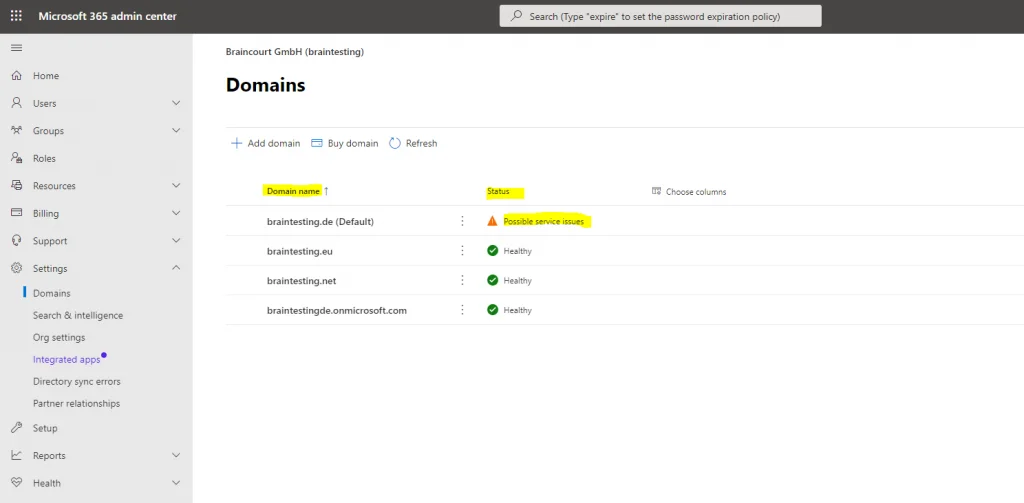Click the Refresh circular arrow icon

coord(394,143)
